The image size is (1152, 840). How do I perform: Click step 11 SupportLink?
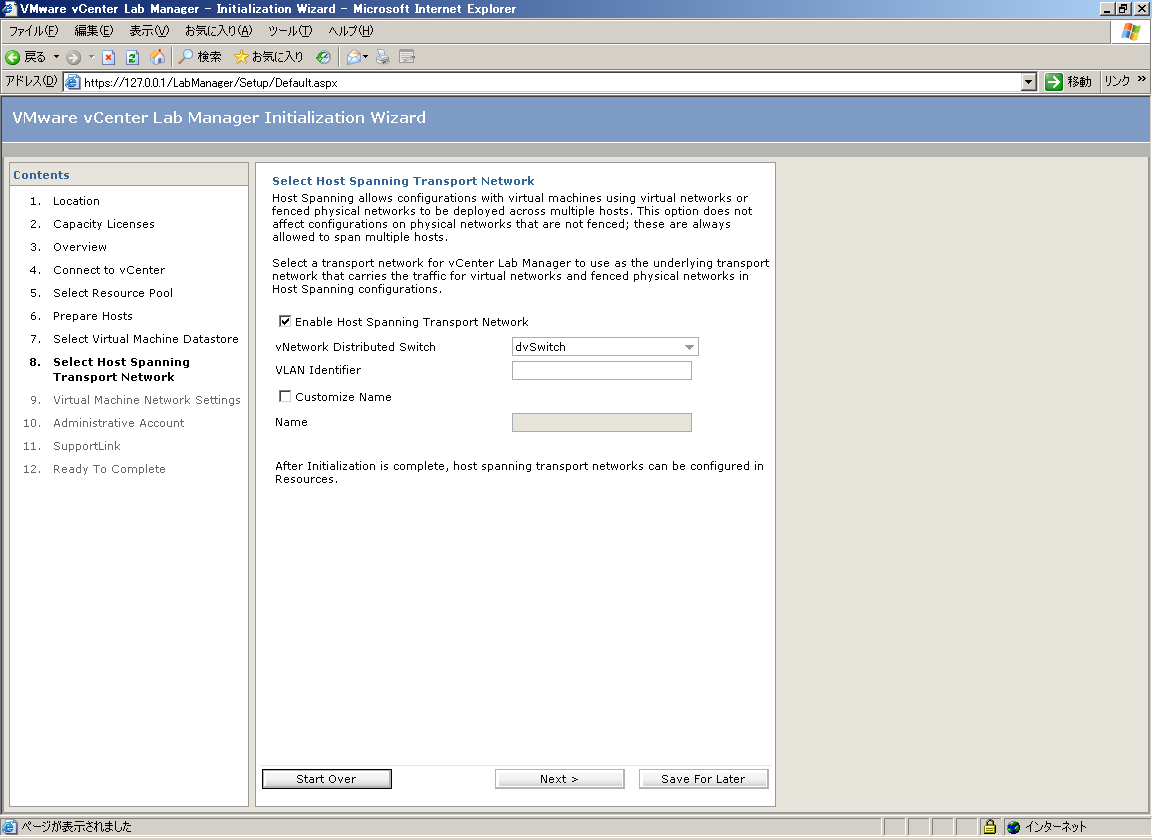click(87, 446)
